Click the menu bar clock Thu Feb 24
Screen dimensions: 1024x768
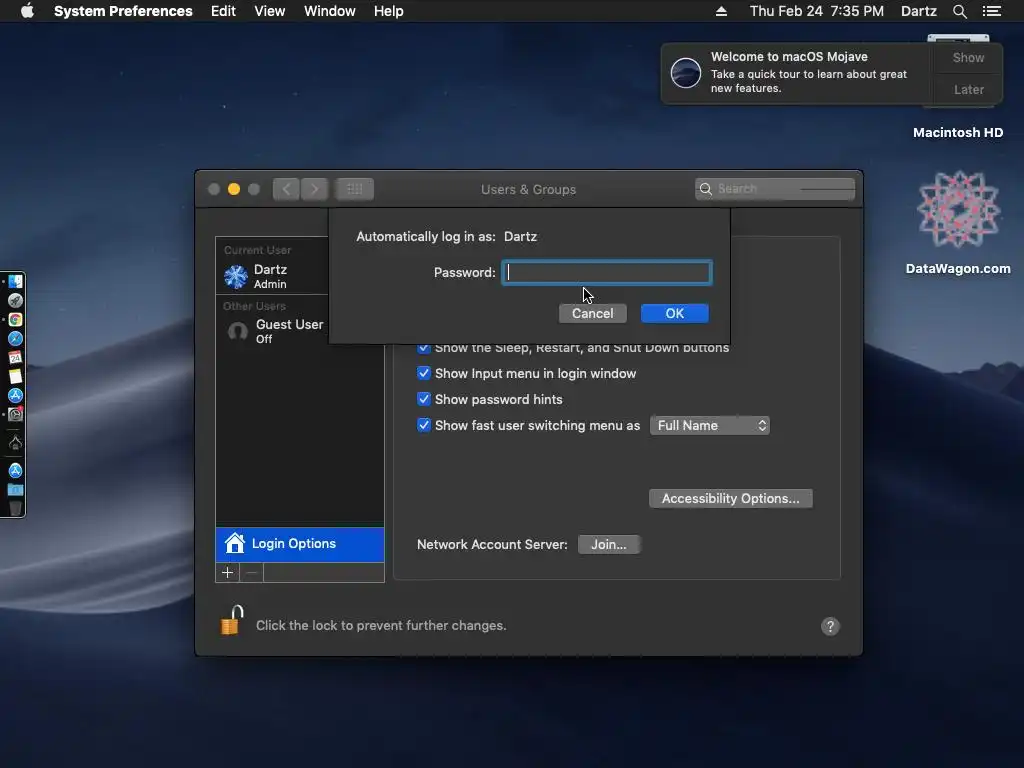(x=816, y=11)
